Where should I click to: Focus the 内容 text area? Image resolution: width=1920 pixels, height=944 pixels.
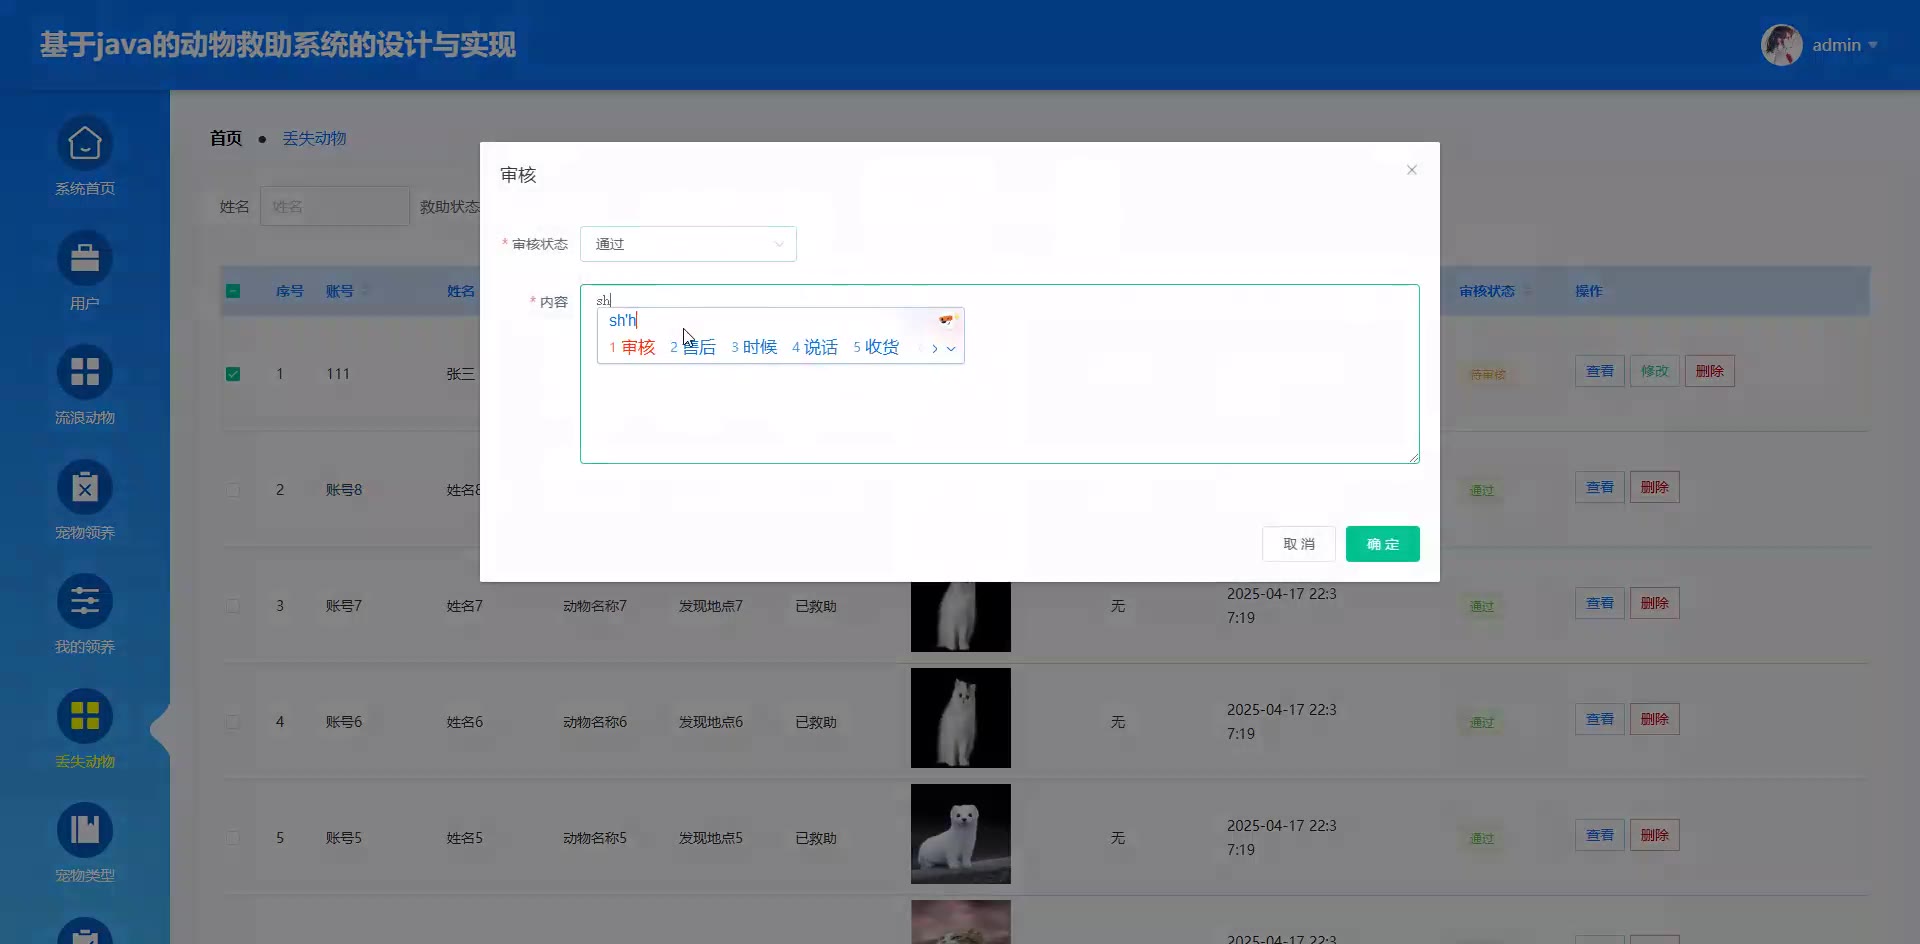coord(1000,374)
